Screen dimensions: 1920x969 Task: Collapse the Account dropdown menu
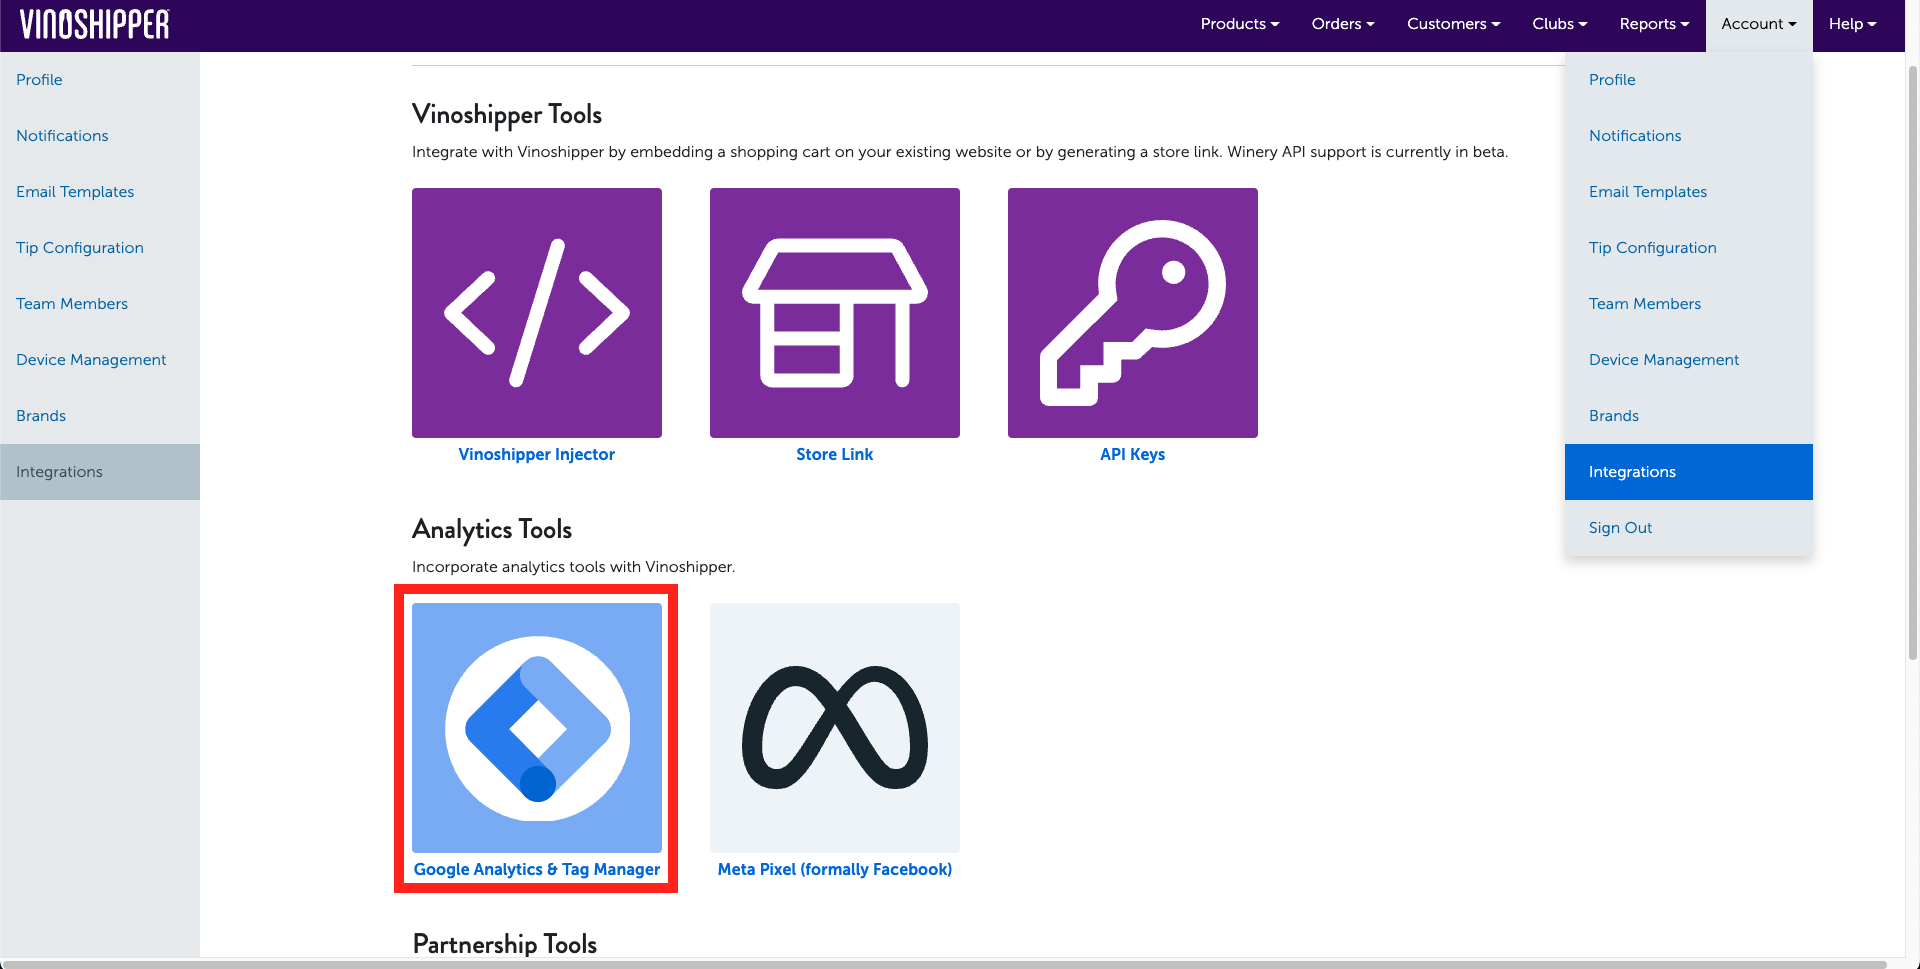pyautogui.click(x=1759, y=24)
